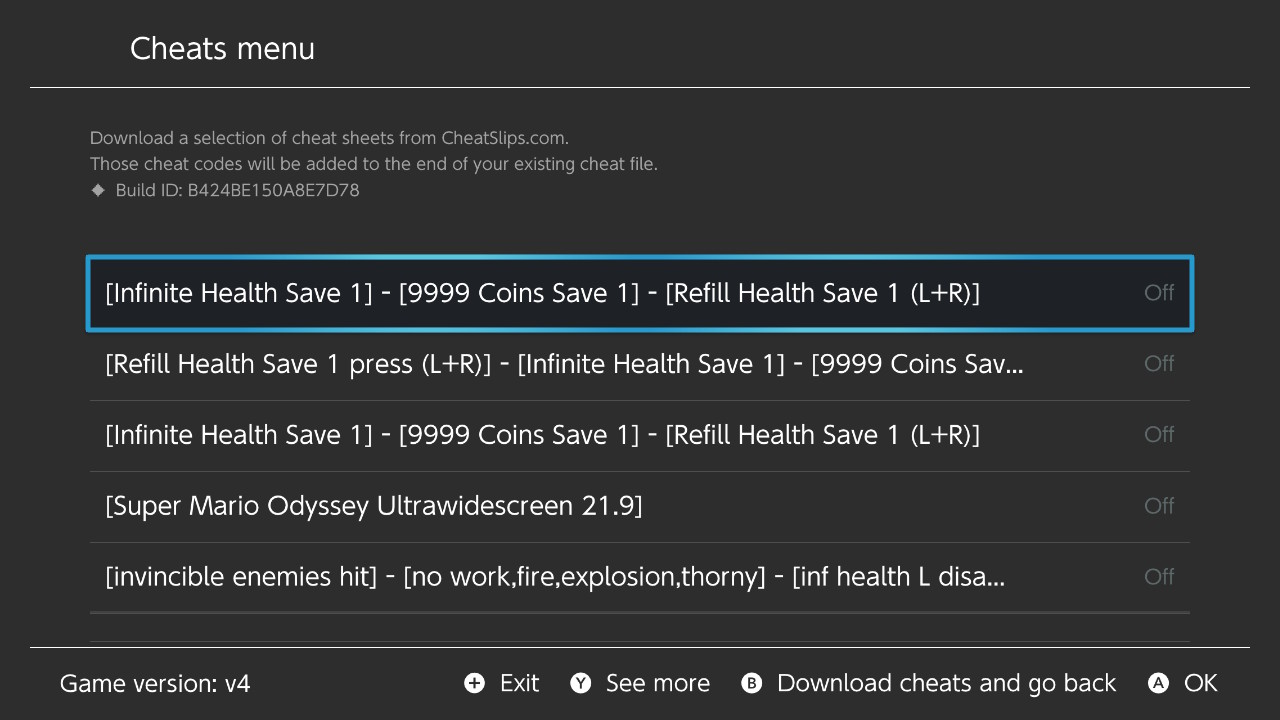
Task: Select the Refill Health Save 1 press (L+R) entry
Action: point(640,364)
